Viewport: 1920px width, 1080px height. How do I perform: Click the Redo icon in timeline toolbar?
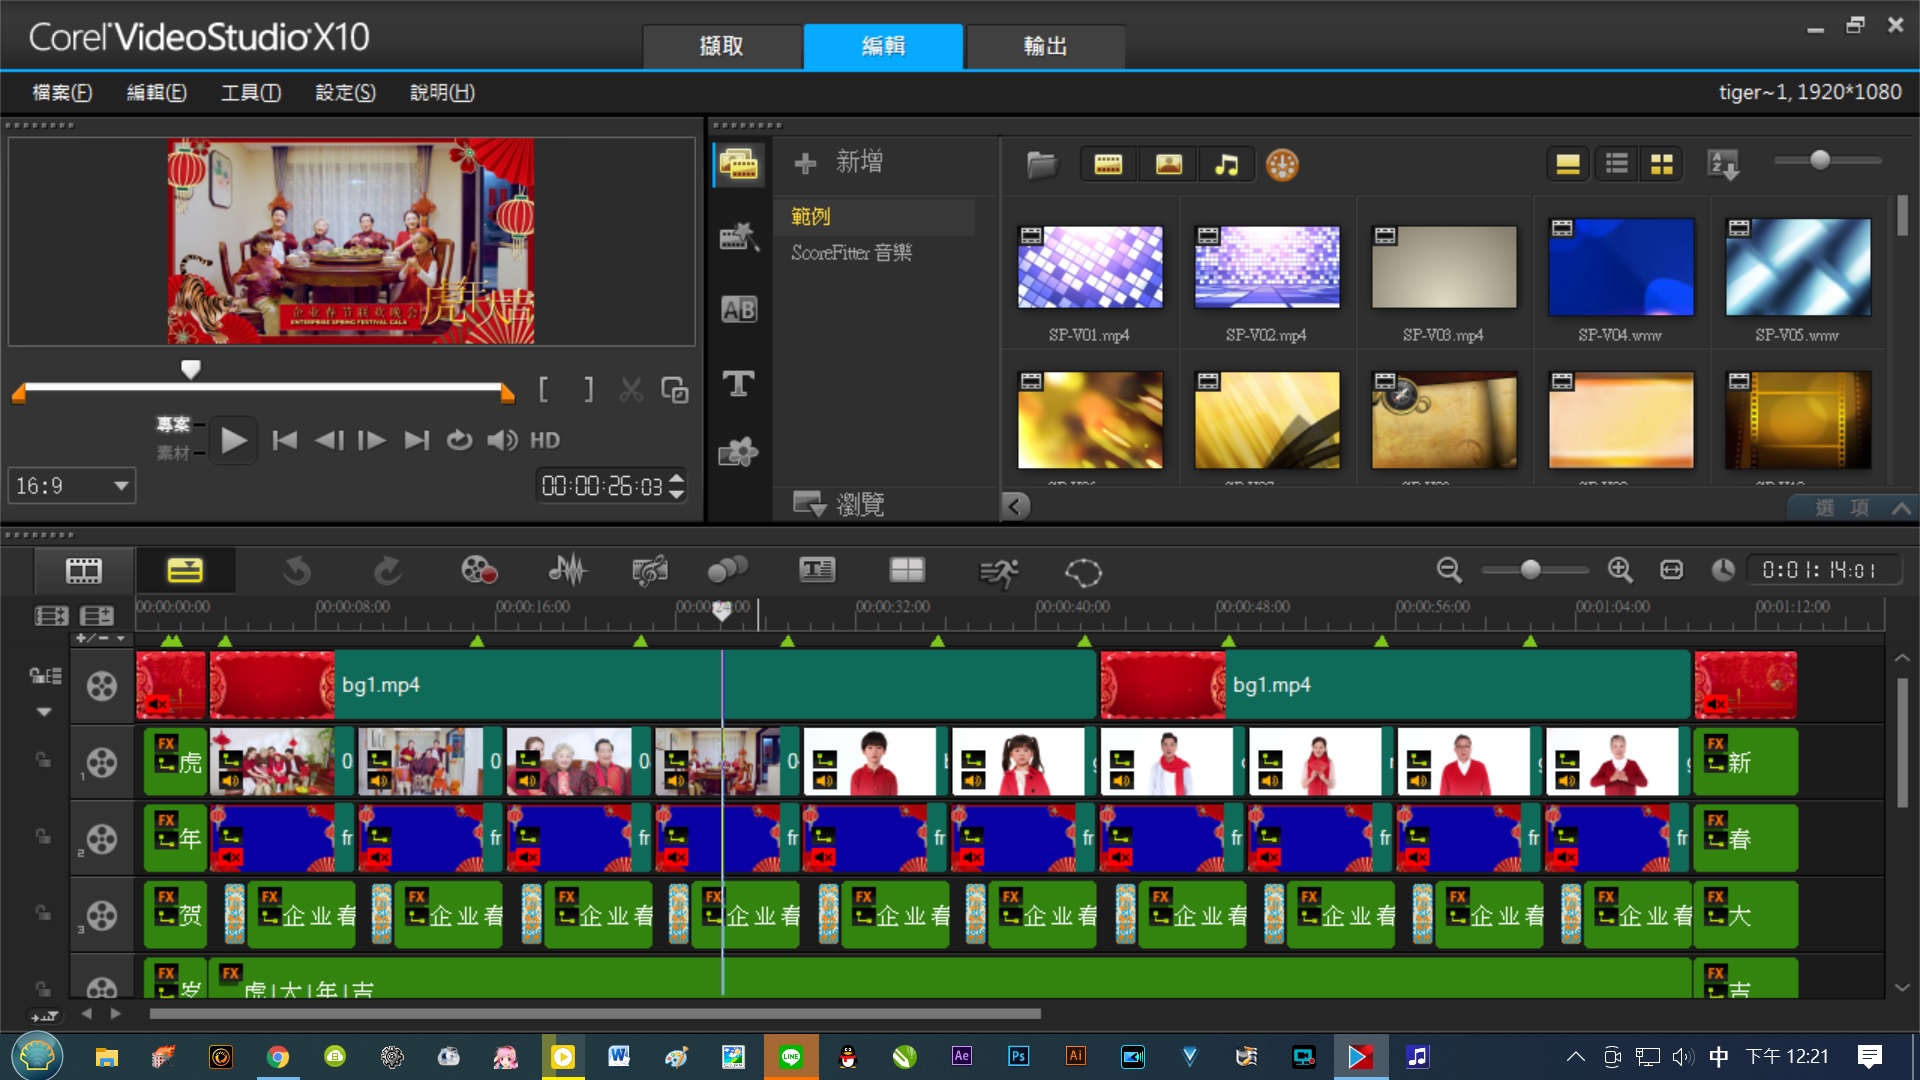pyautogui.click(x=388, y=571)
